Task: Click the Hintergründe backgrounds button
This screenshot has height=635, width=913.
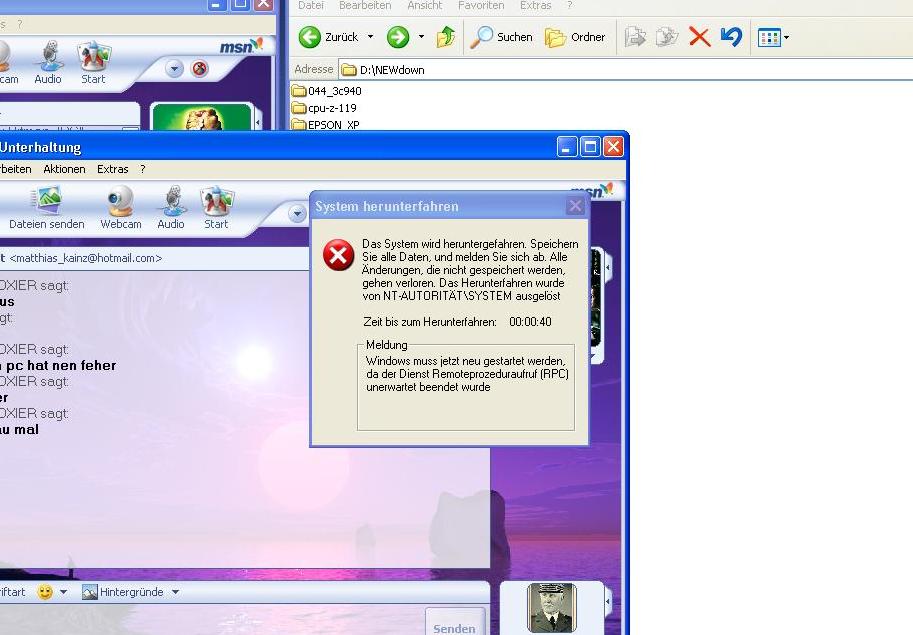Action: click(x=123, y=592)
